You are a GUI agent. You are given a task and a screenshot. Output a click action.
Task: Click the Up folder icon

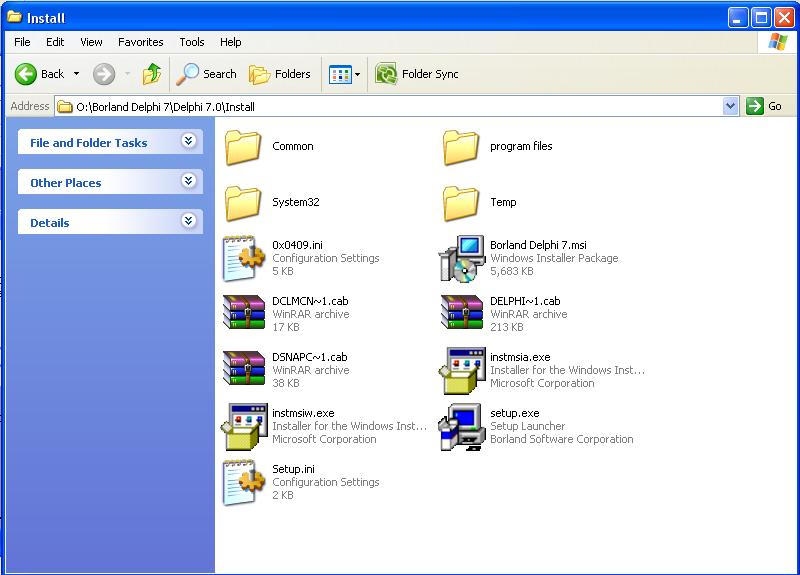152,74
